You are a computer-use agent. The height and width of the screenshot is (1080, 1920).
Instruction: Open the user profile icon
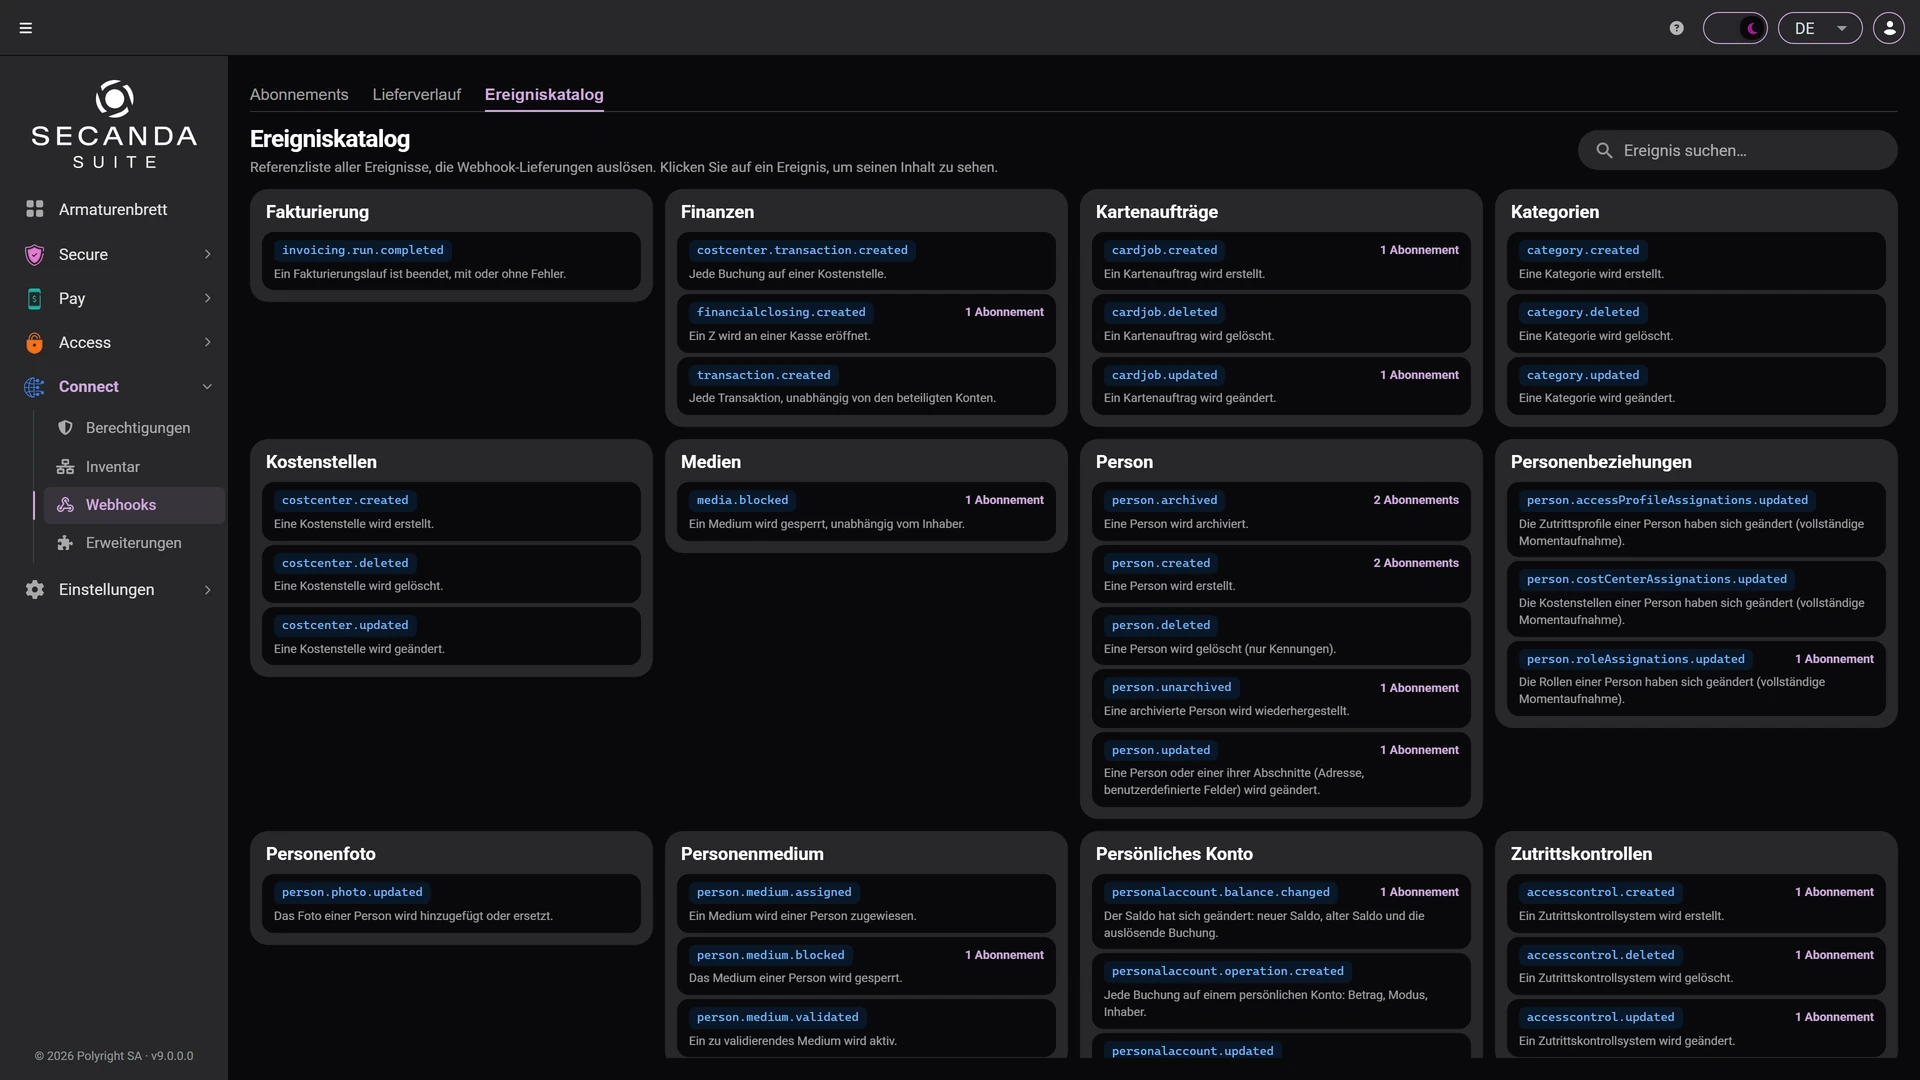1889,28
